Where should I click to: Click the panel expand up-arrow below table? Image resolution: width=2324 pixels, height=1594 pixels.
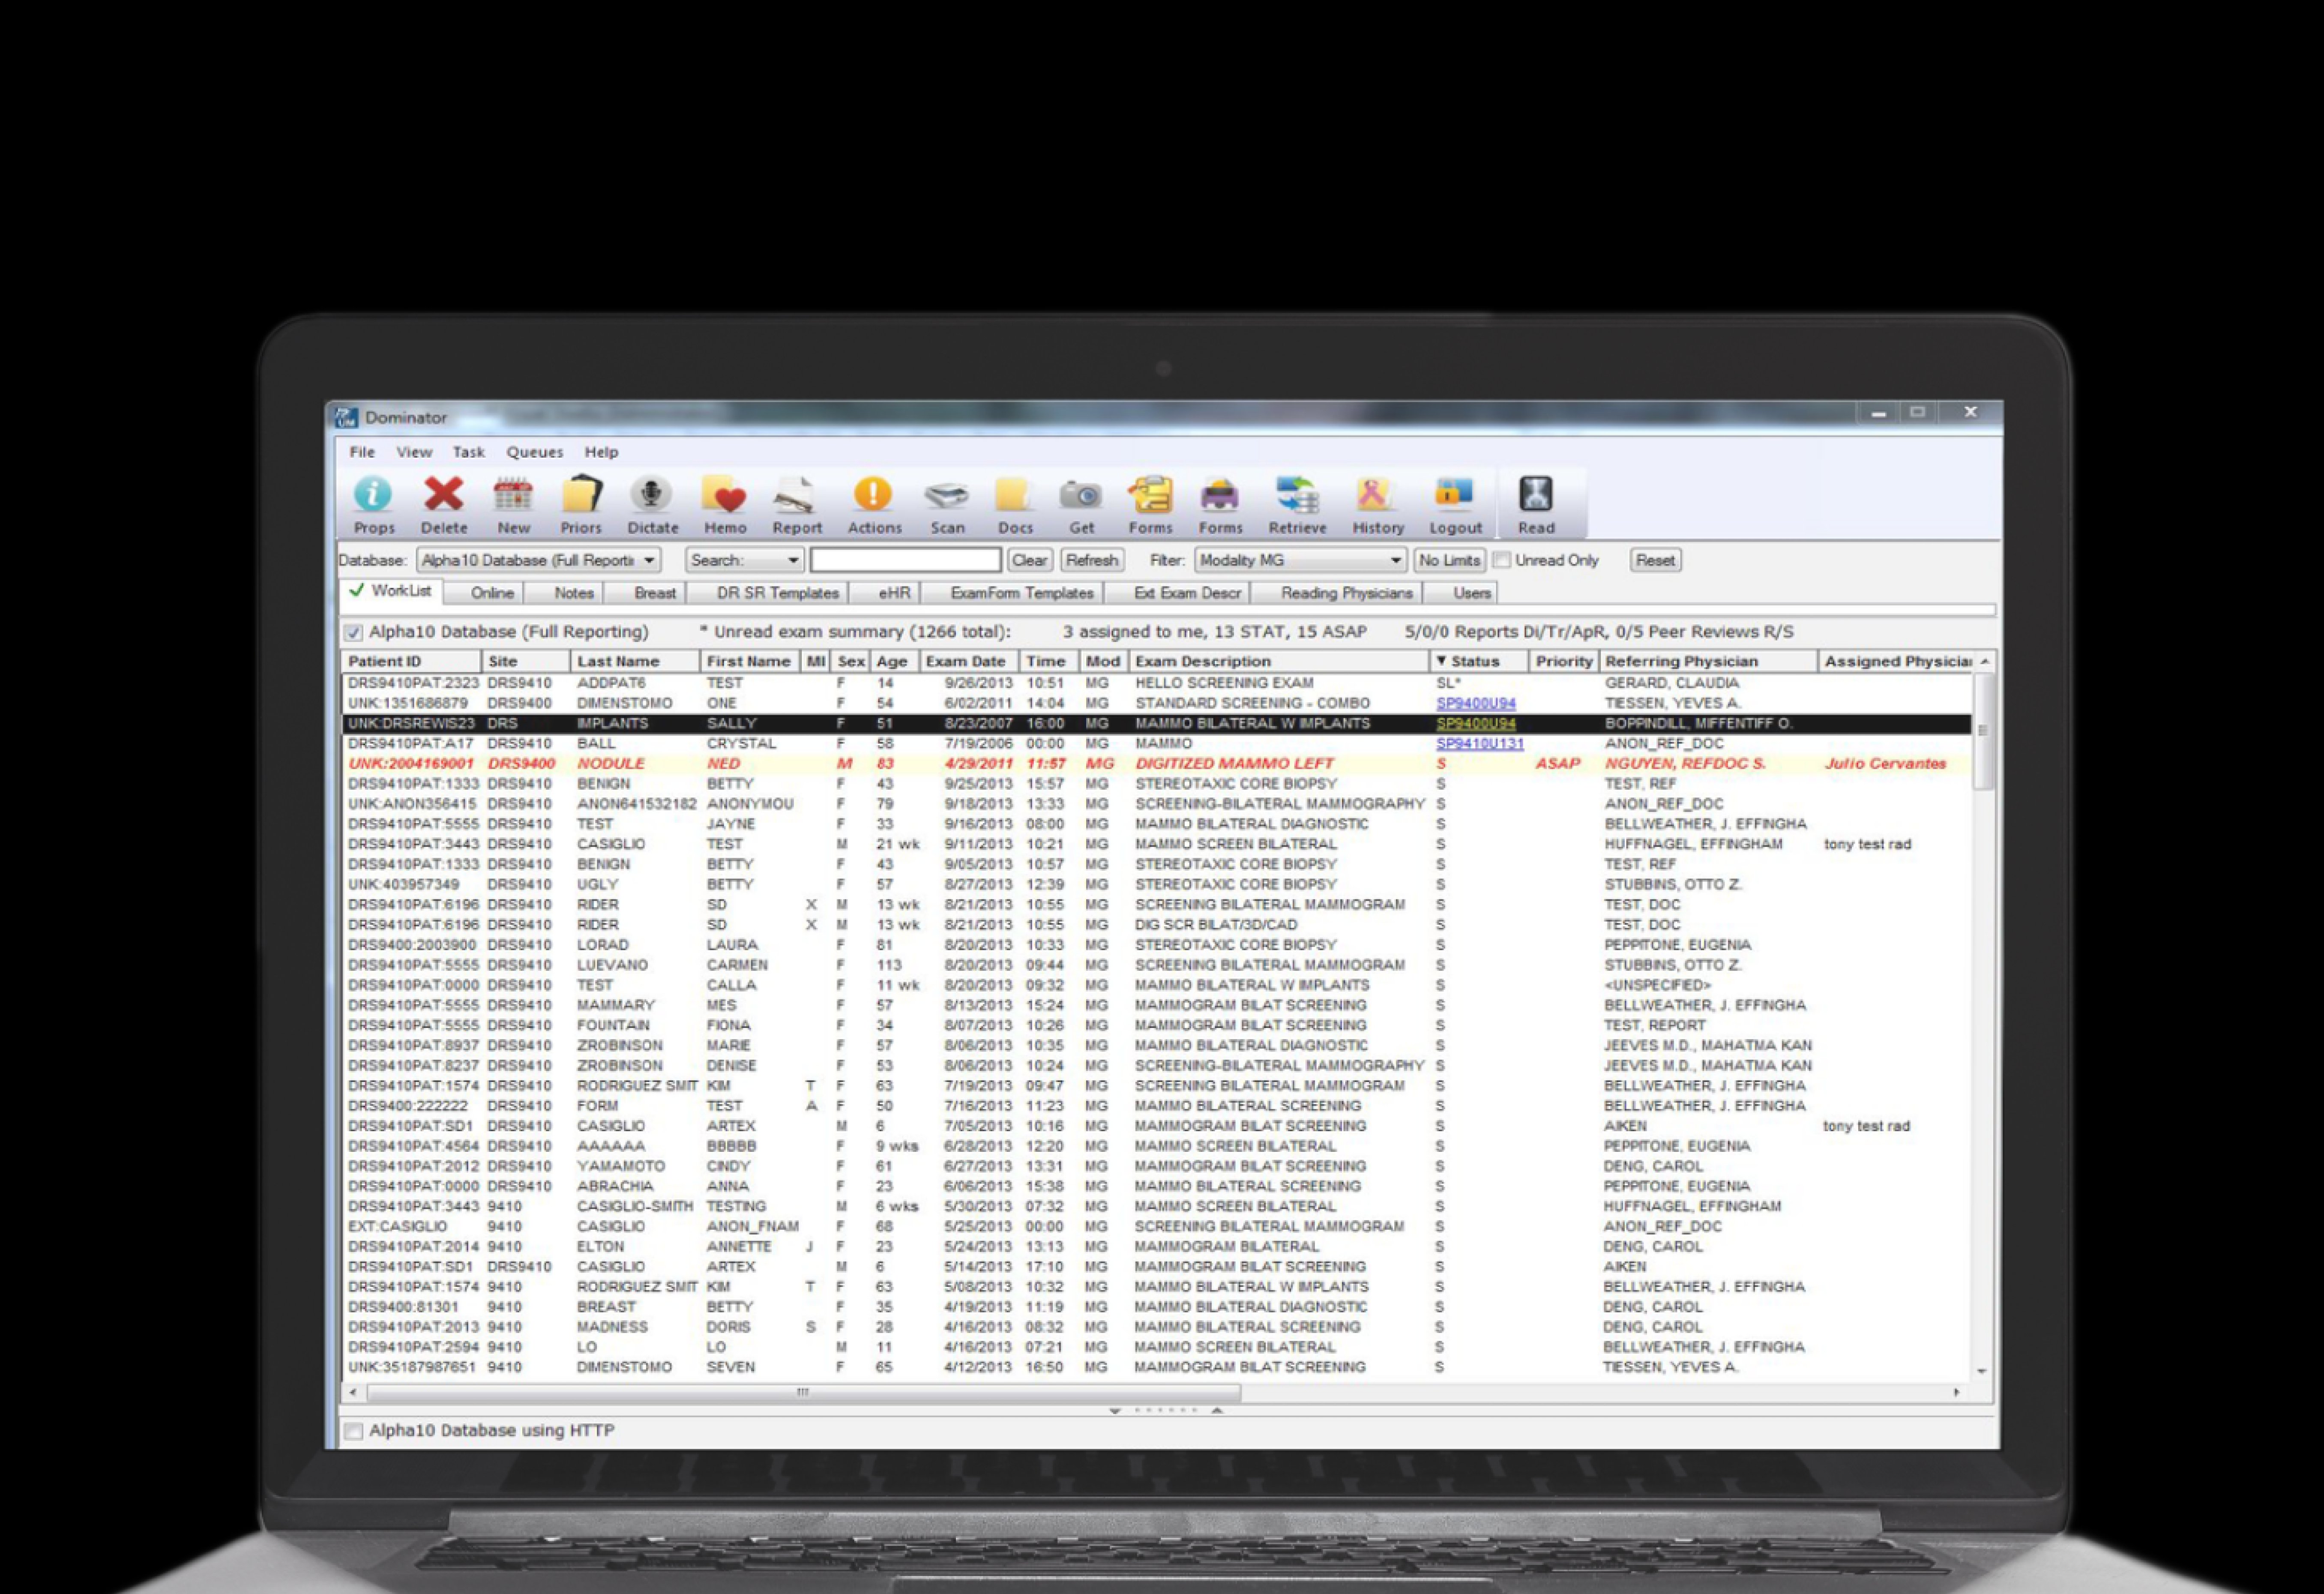[x=1217, y=1410]
